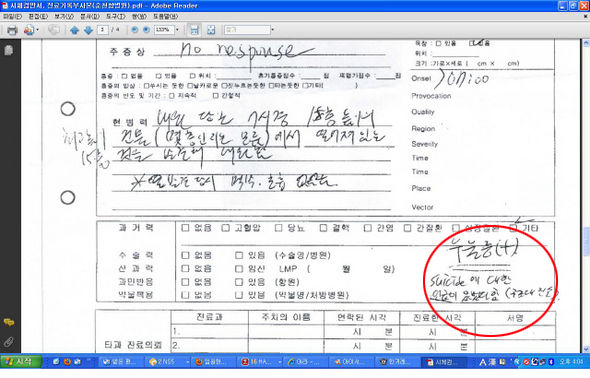Go to previous page with up arrow
Viewport: 590px width, 378px height.
coord(75,30)
